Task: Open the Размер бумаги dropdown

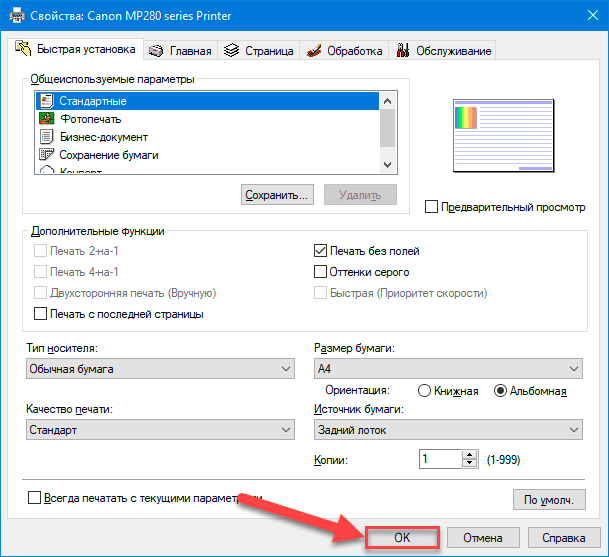Action: pyautogui.click(x=448, y=369)
